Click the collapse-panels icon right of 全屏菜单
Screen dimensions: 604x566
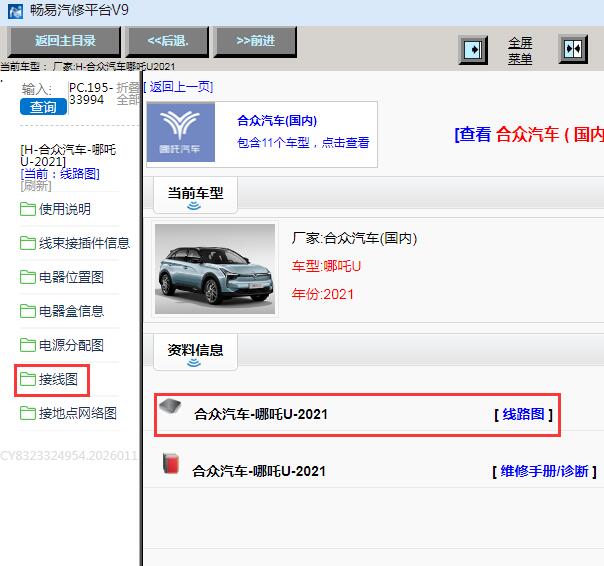point(573,49)
